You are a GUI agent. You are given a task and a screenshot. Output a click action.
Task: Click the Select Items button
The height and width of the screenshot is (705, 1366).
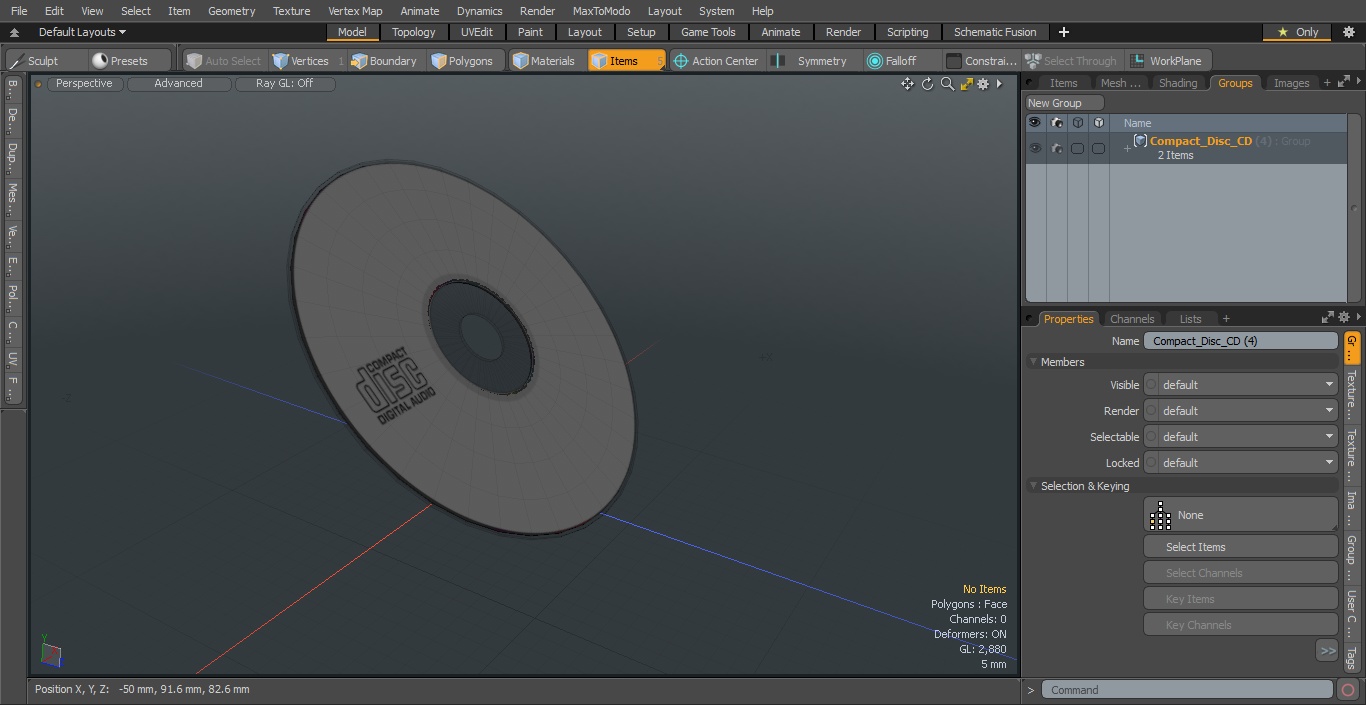click(x=1240, y=547)
